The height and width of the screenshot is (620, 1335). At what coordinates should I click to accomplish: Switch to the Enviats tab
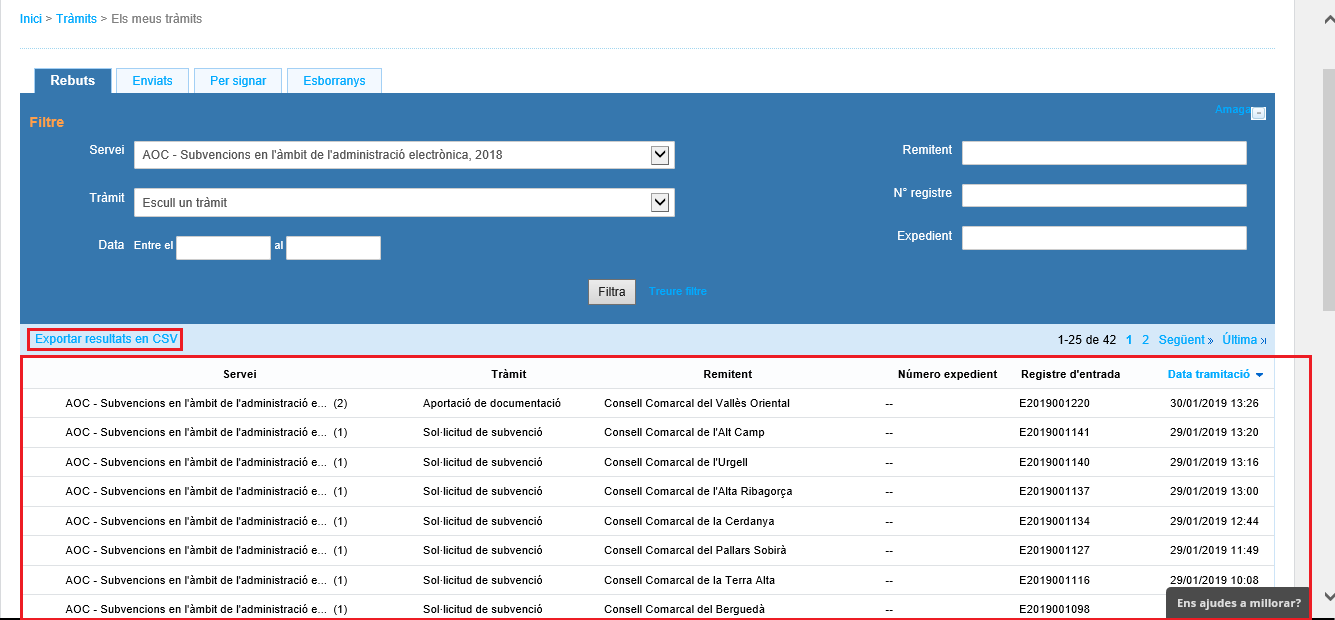pos(152,81)
